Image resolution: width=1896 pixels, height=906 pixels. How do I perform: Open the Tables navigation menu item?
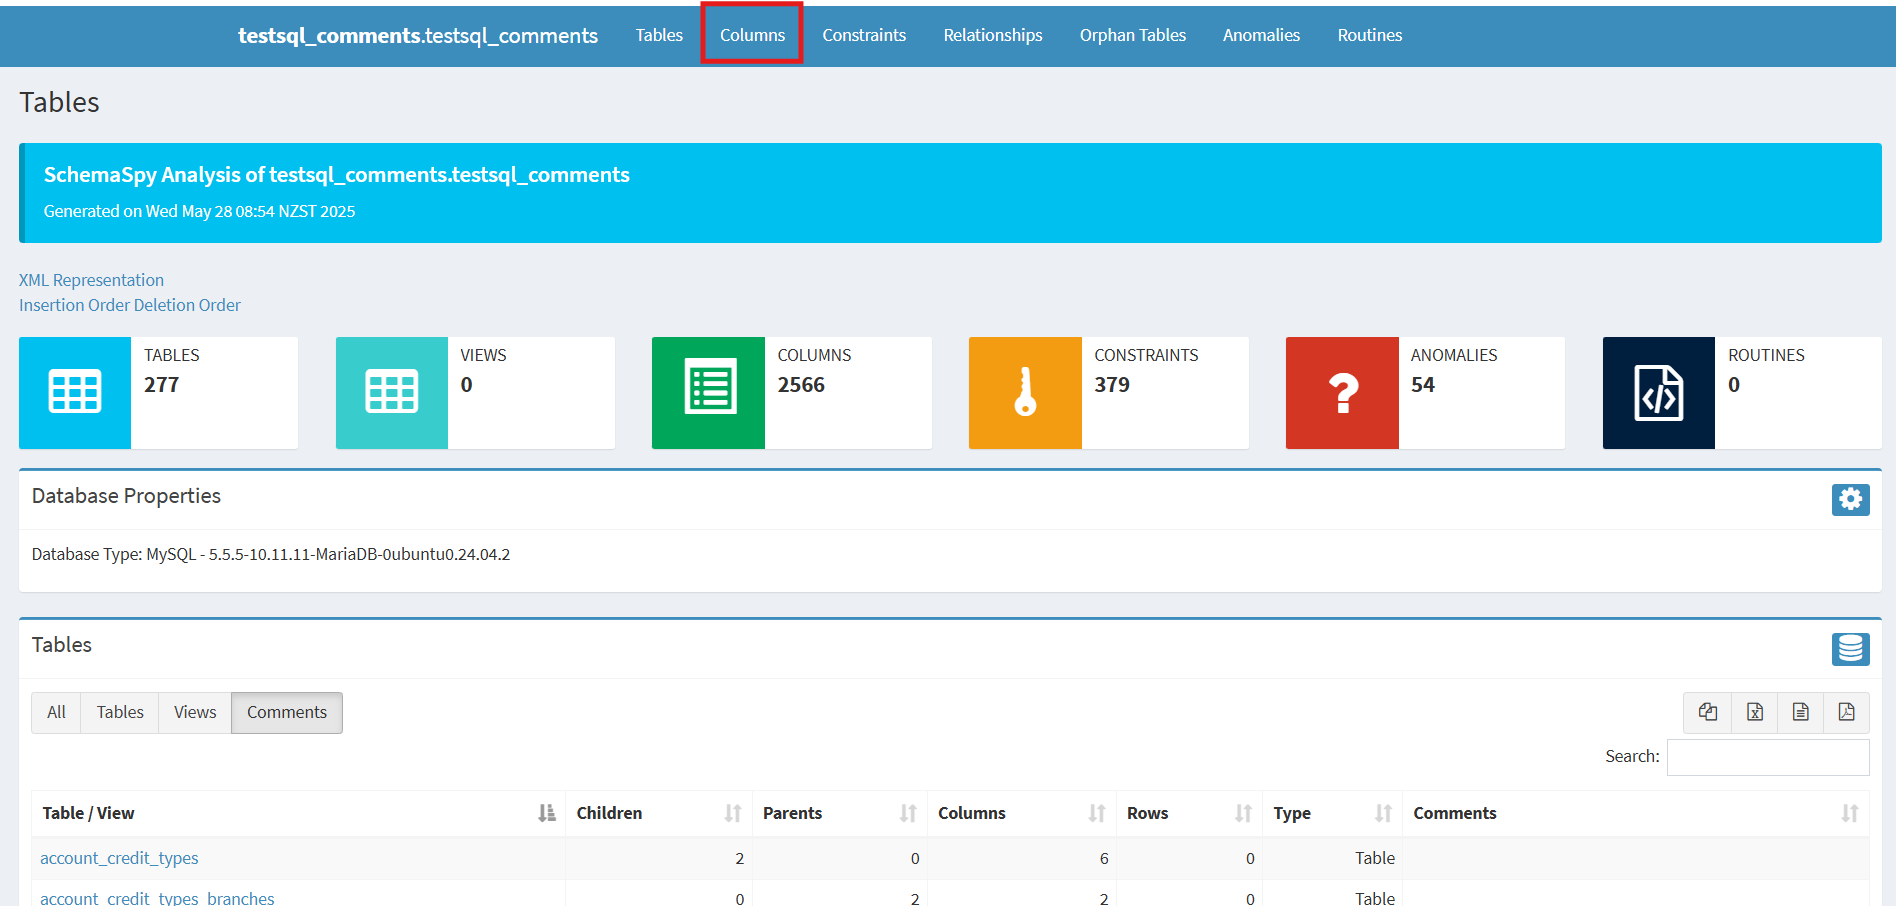pyautogui.click(x=659, y=35)
